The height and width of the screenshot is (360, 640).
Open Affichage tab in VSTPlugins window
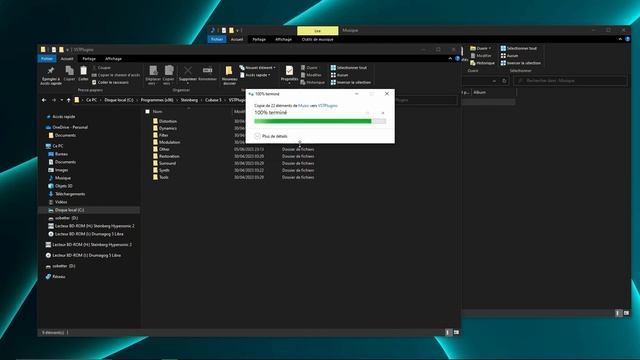coord(113,59)
